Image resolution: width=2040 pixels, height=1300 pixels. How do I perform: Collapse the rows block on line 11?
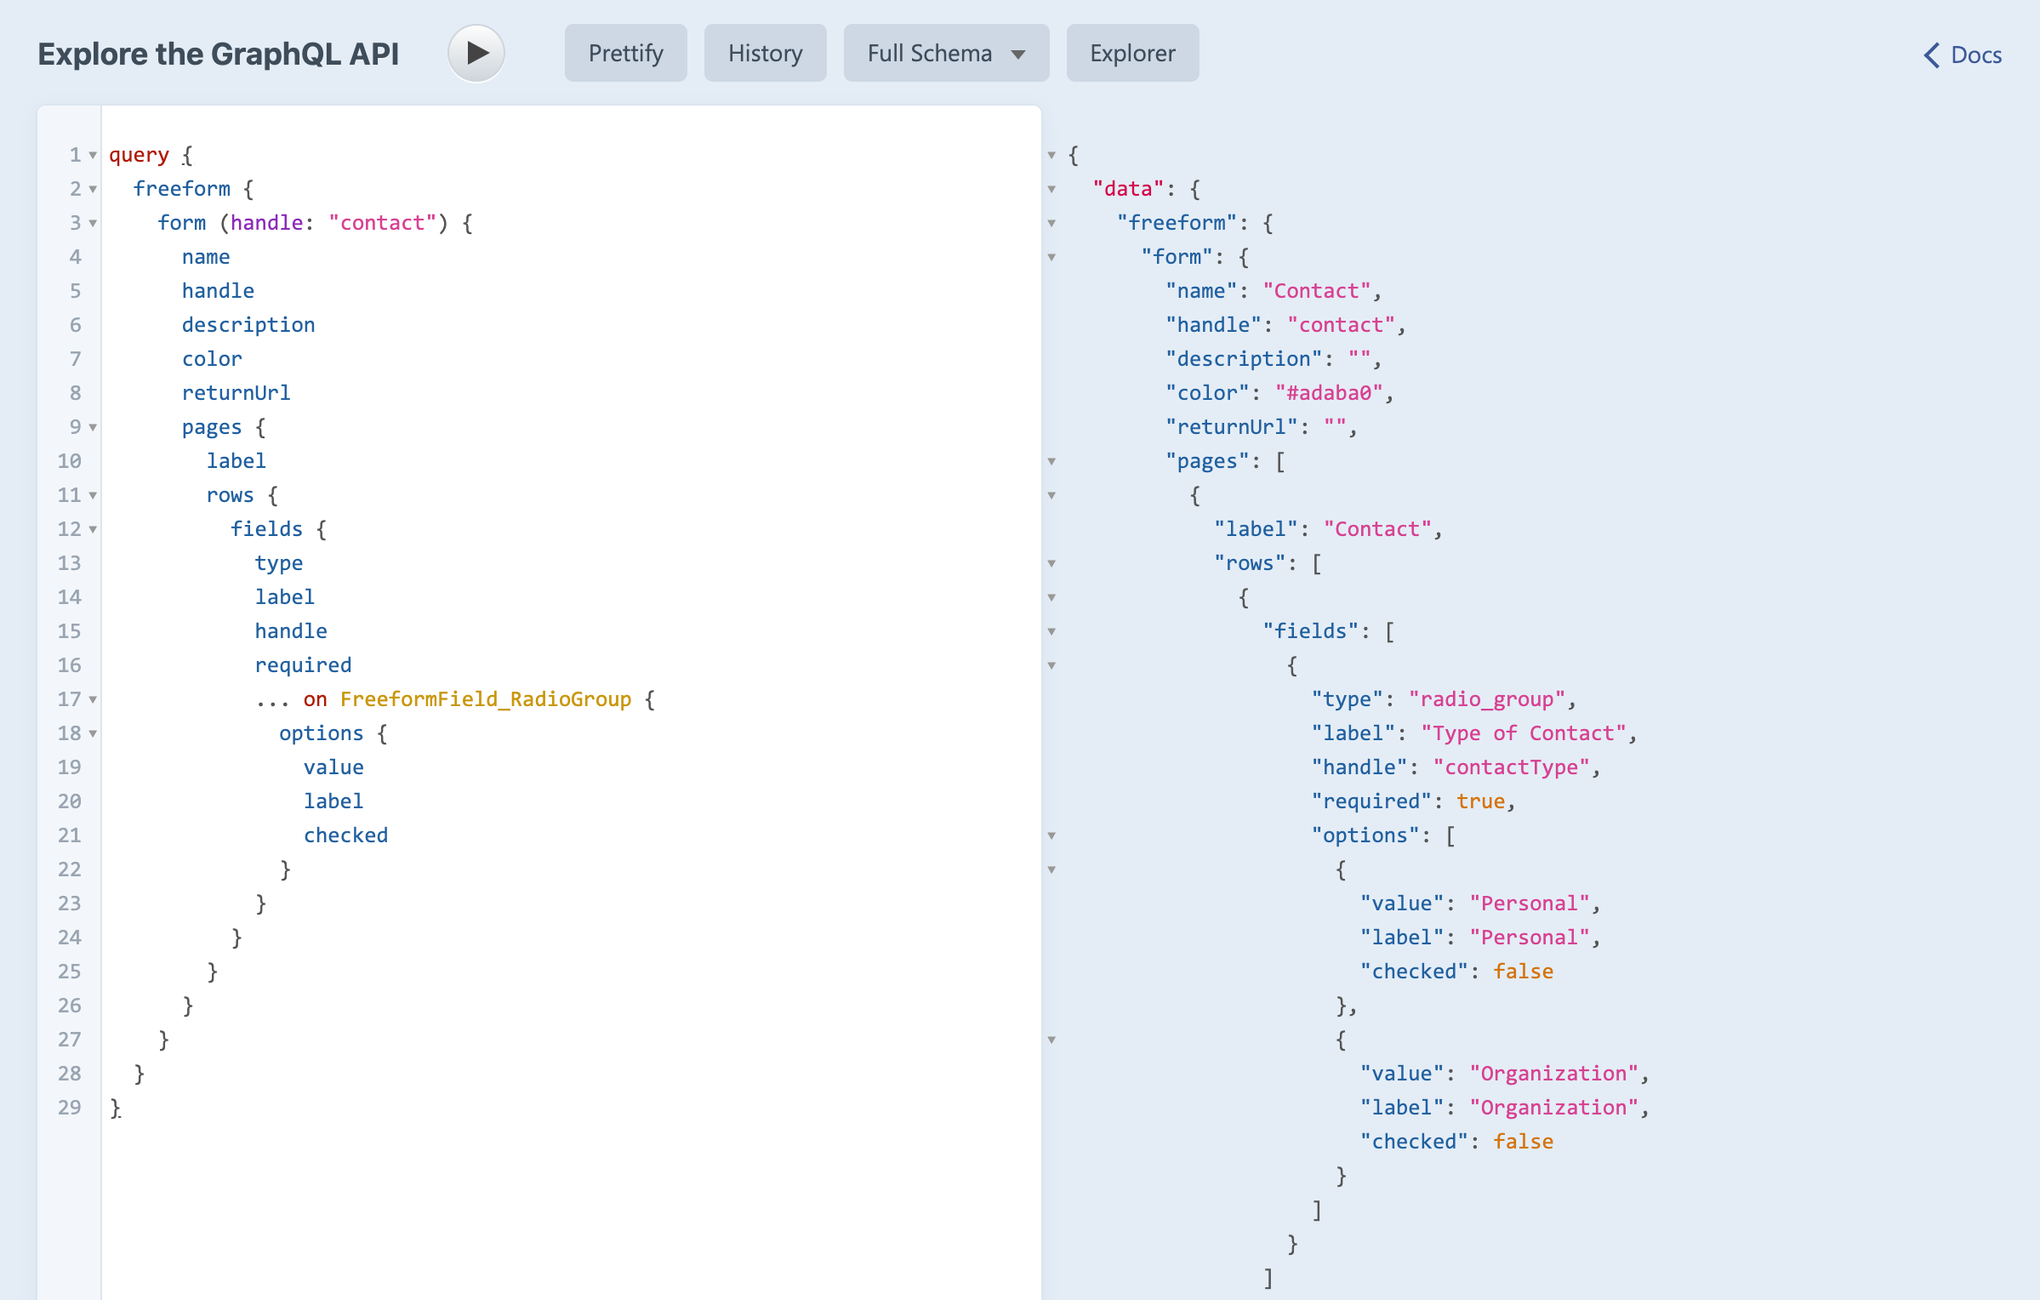93,496
